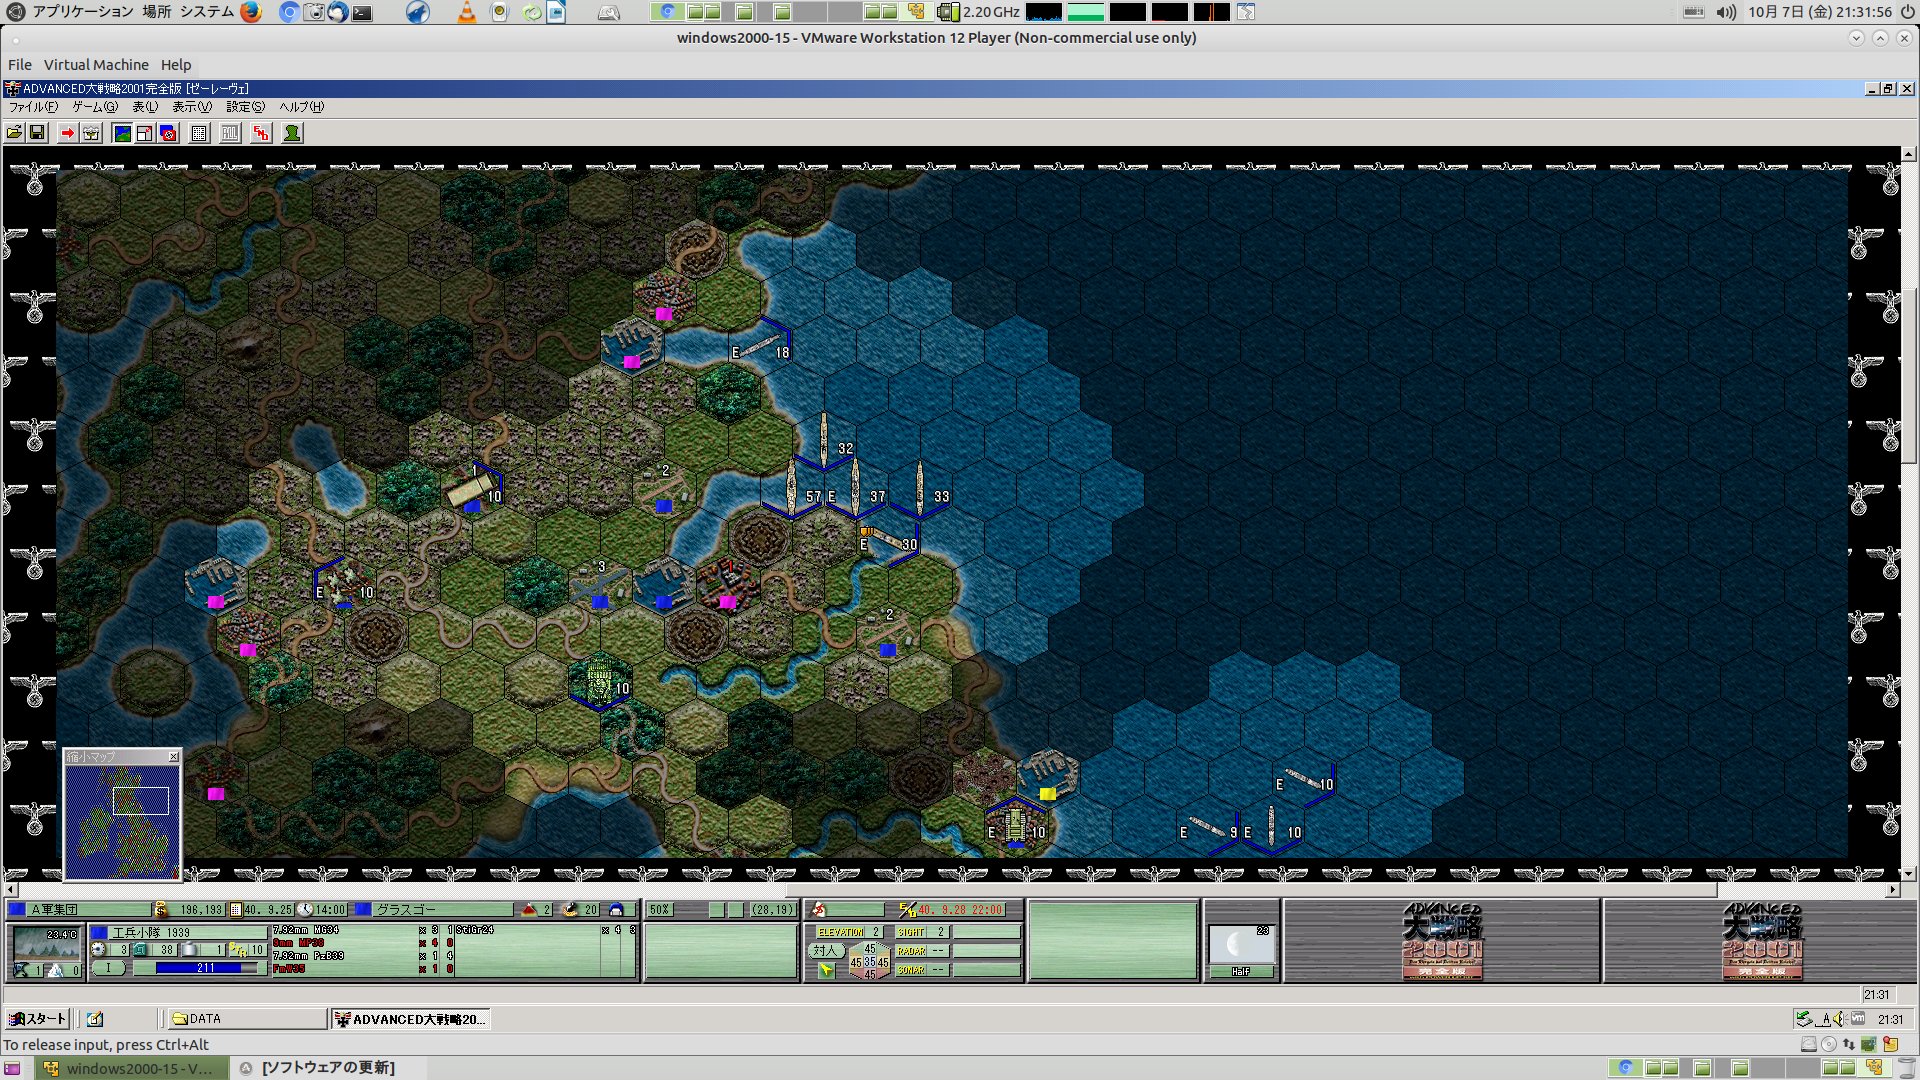Open the システム system menu
Viewport: 1920px width, 1080px height.
tap(207, 12)
